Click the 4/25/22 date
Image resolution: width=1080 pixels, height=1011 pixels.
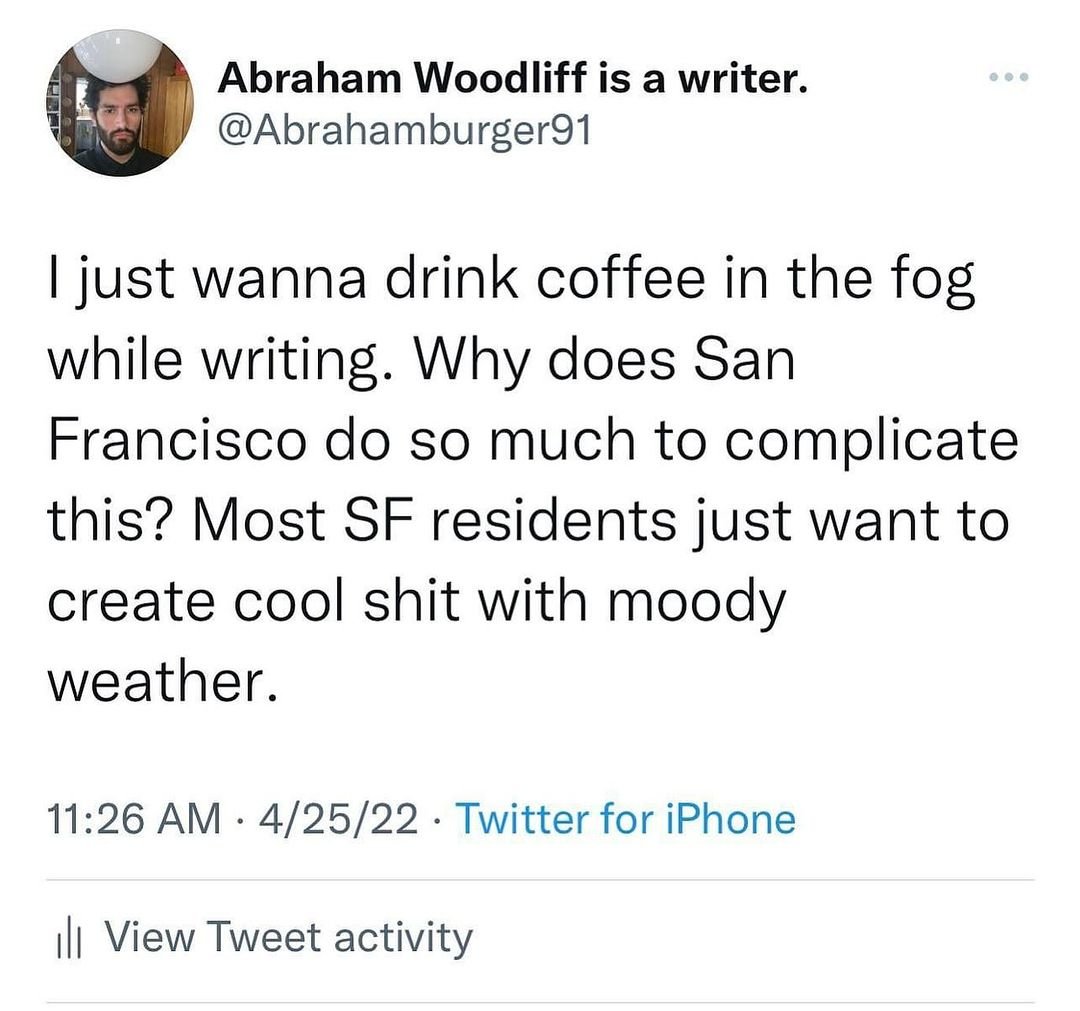(338, 820)
